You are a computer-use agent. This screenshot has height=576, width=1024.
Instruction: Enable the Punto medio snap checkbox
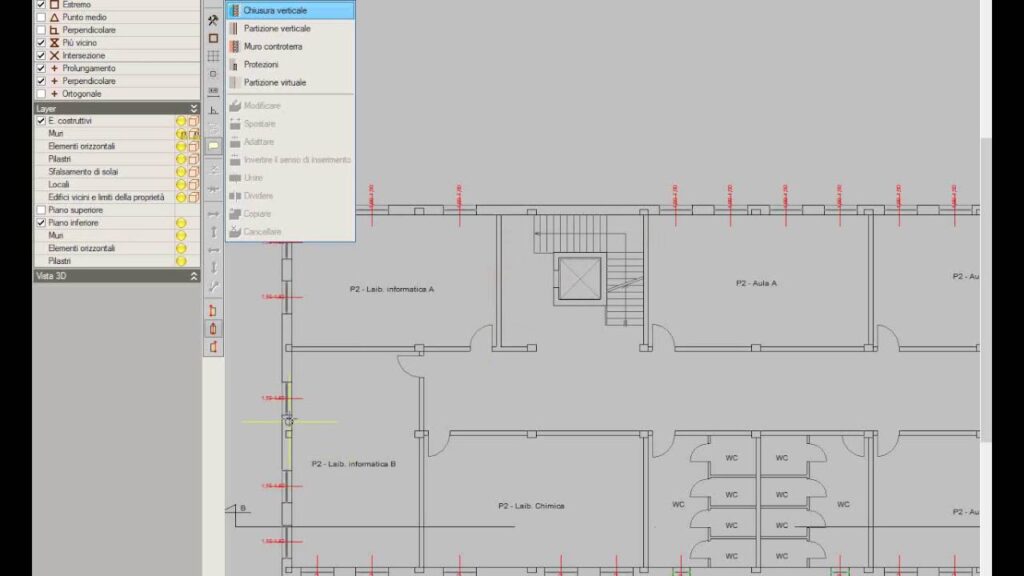[x=41, y=18]
